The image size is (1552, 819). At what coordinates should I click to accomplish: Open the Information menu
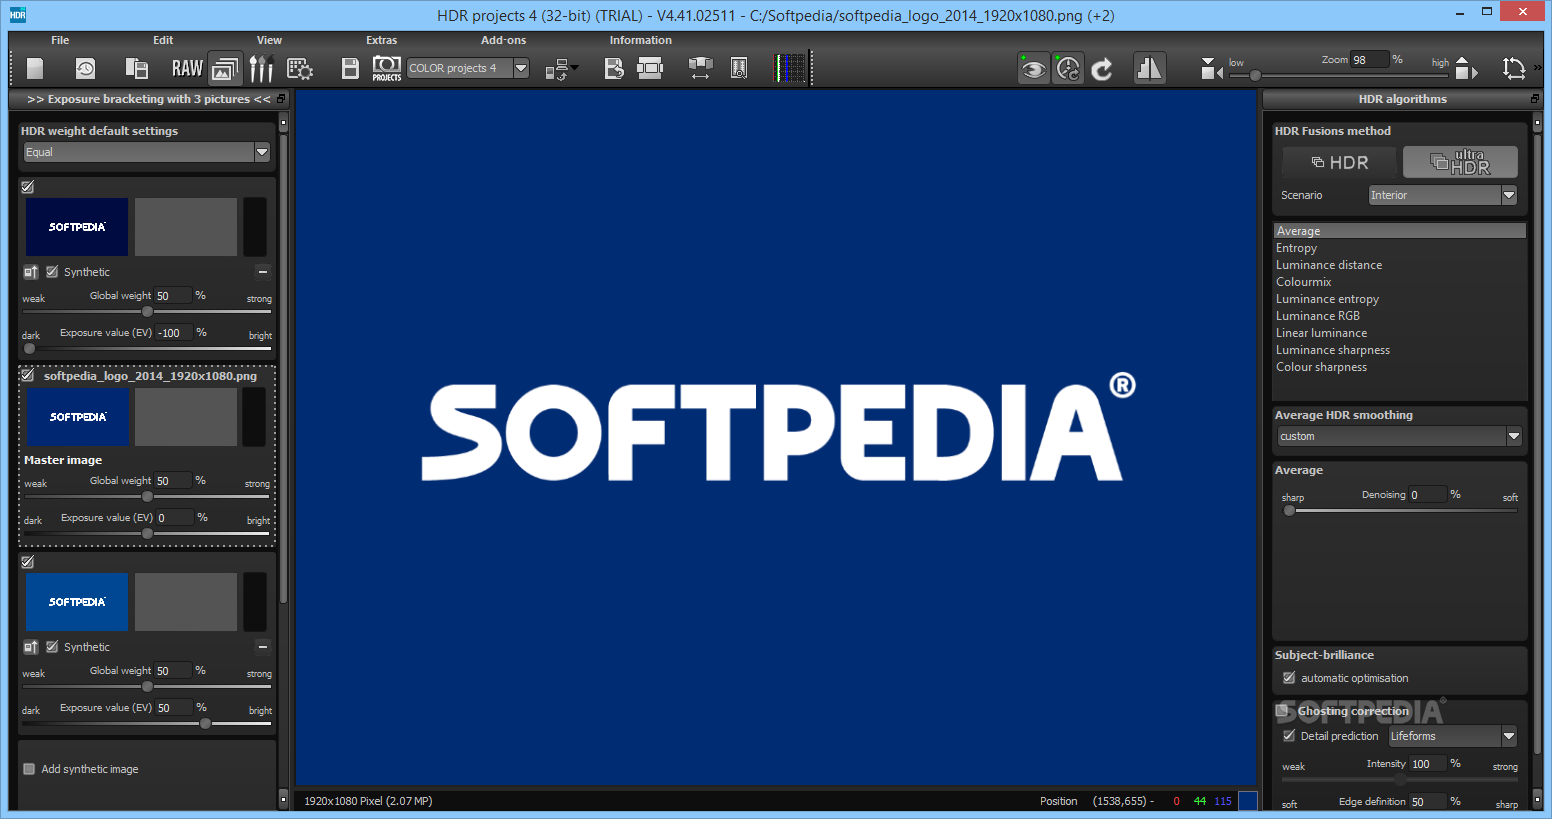point(641,40)
